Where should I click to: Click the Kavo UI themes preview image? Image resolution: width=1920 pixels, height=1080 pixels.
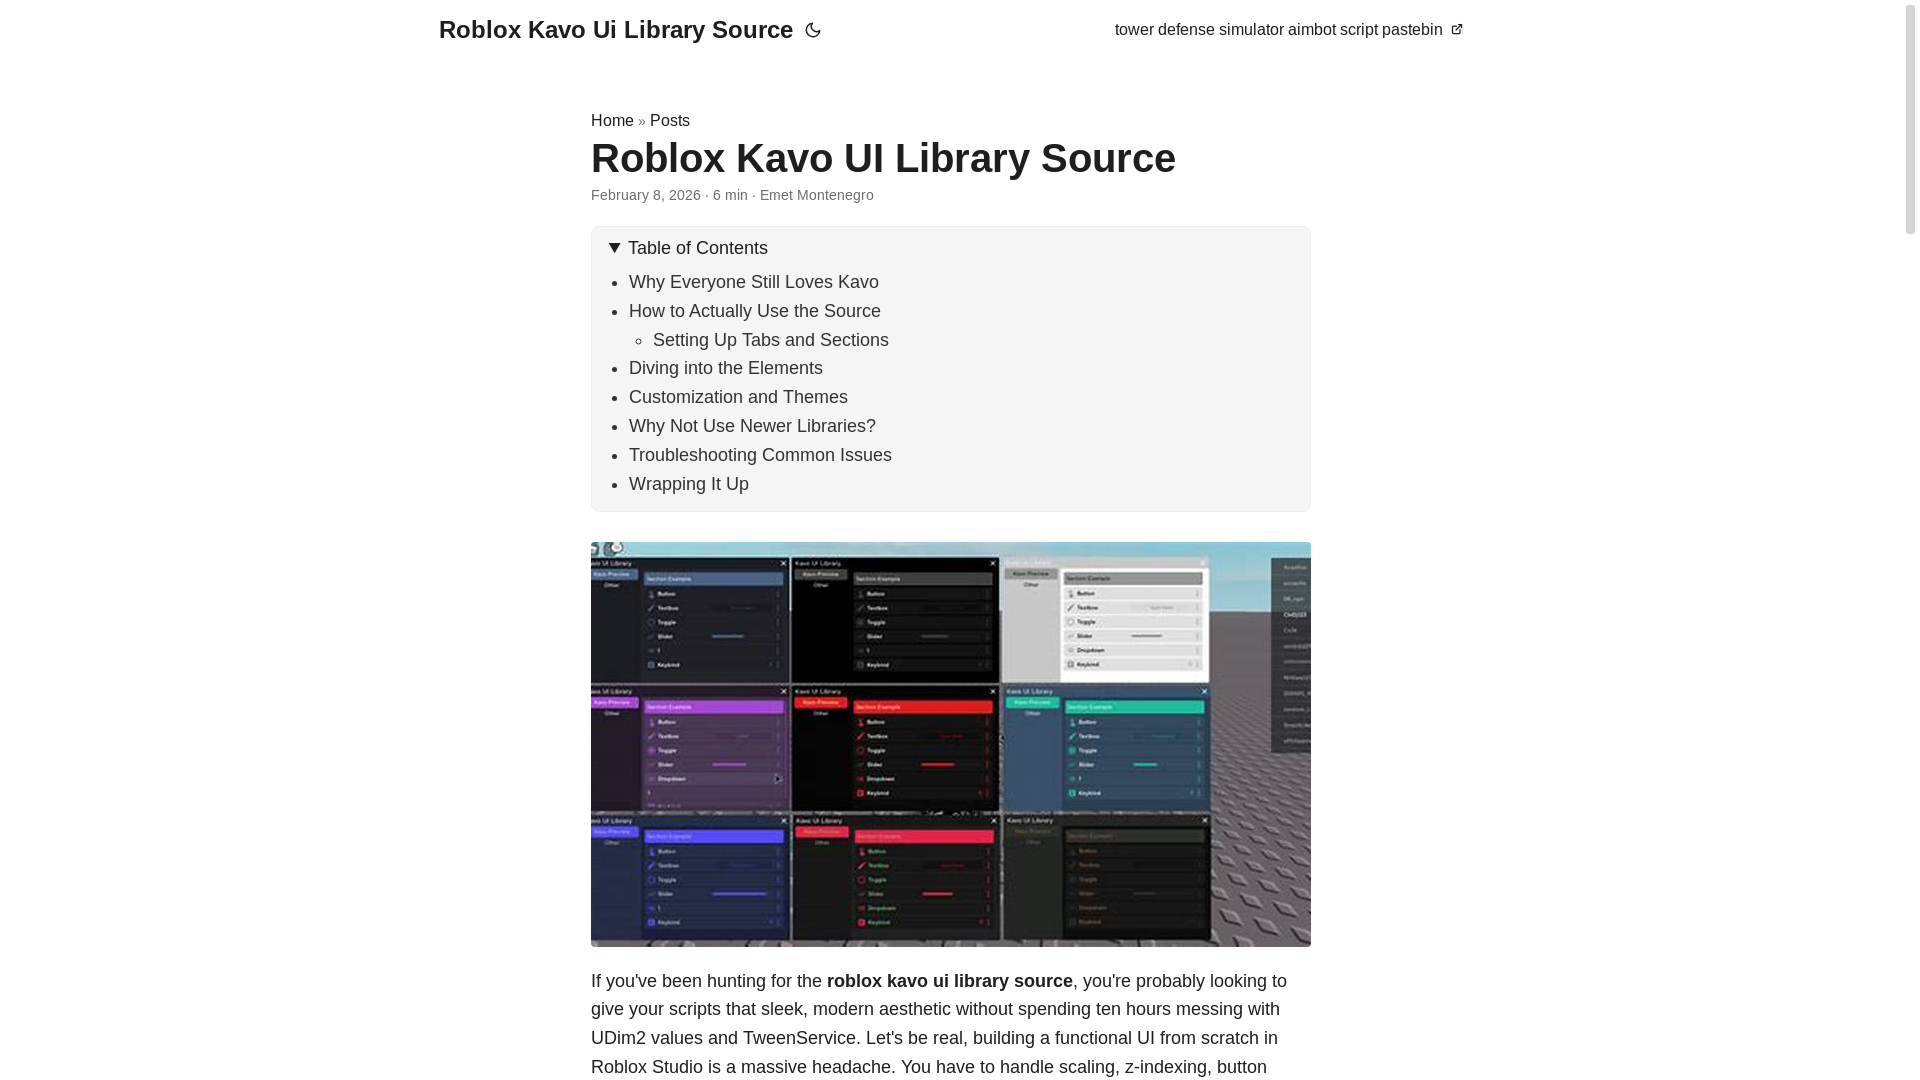(x=950, y=744)
